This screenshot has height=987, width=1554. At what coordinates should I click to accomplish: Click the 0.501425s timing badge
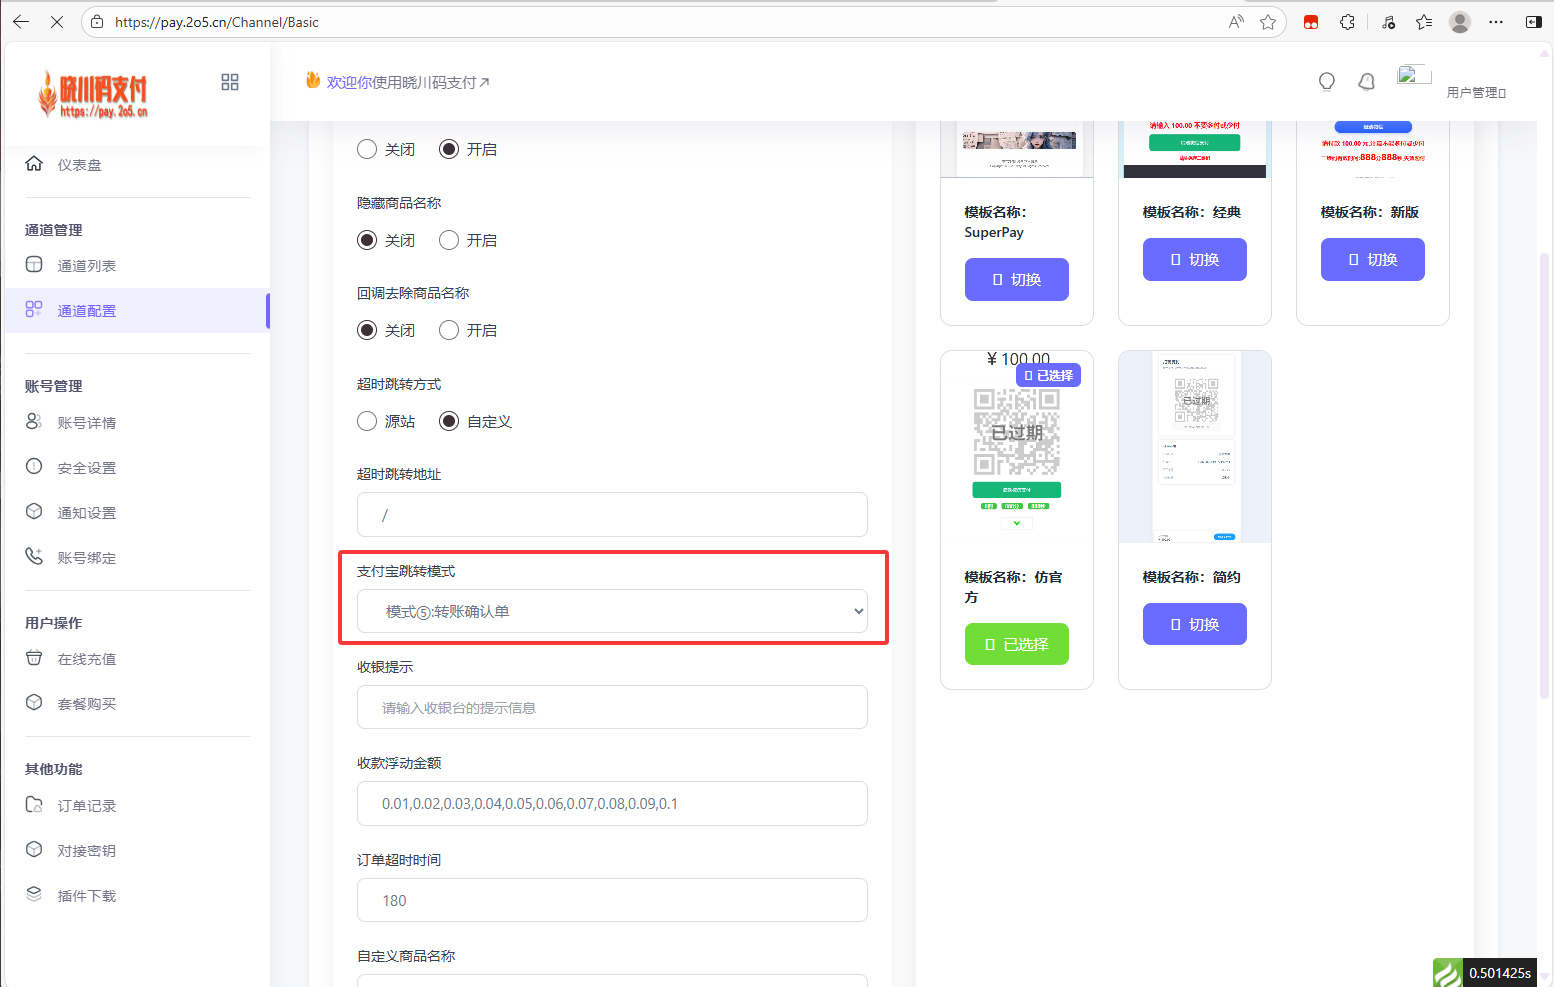pos(1499,973)
